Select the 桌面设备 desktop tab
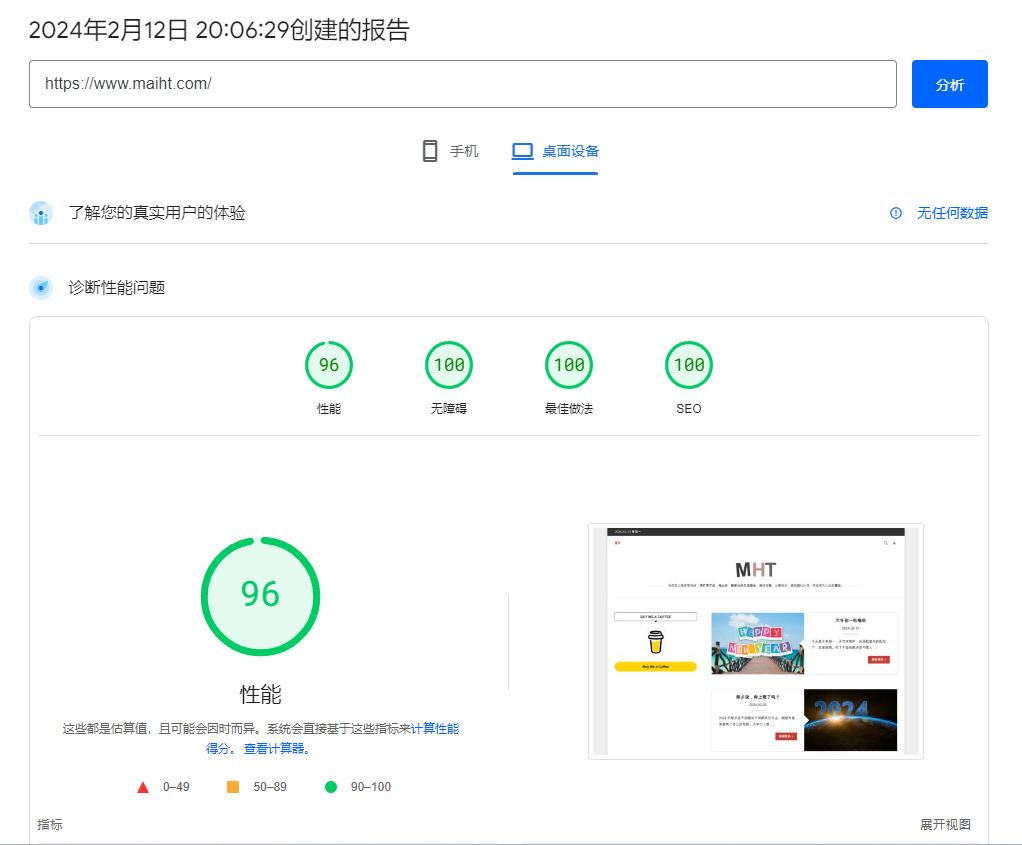 [x=555, y=151]
